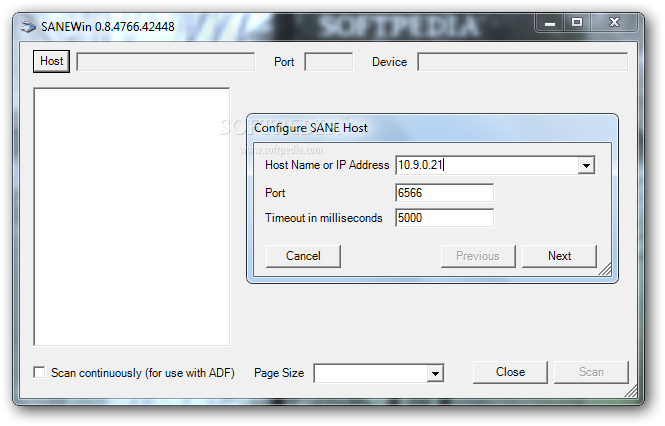
Task: Click the top Port display field
Action: click(329, 62)
